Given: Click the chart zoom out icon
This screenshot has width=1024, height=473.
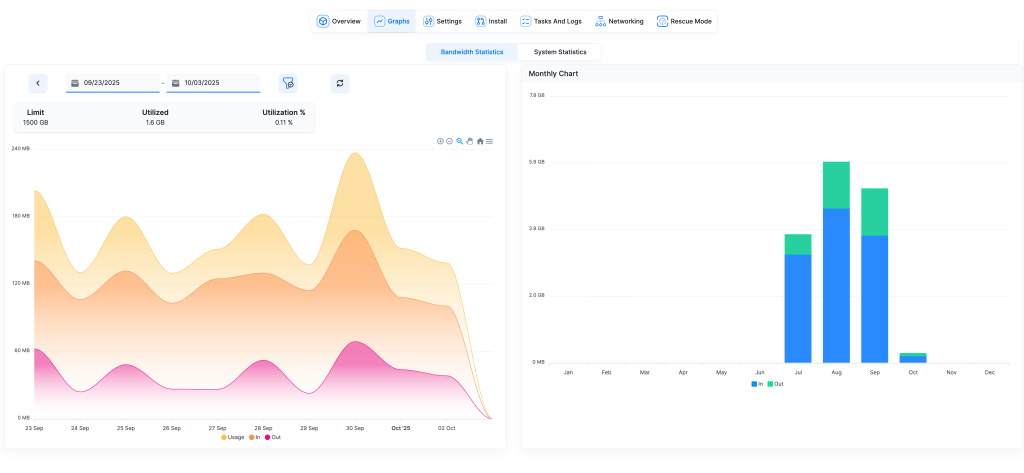Looking at the screenshot, I should coord(449,141).
